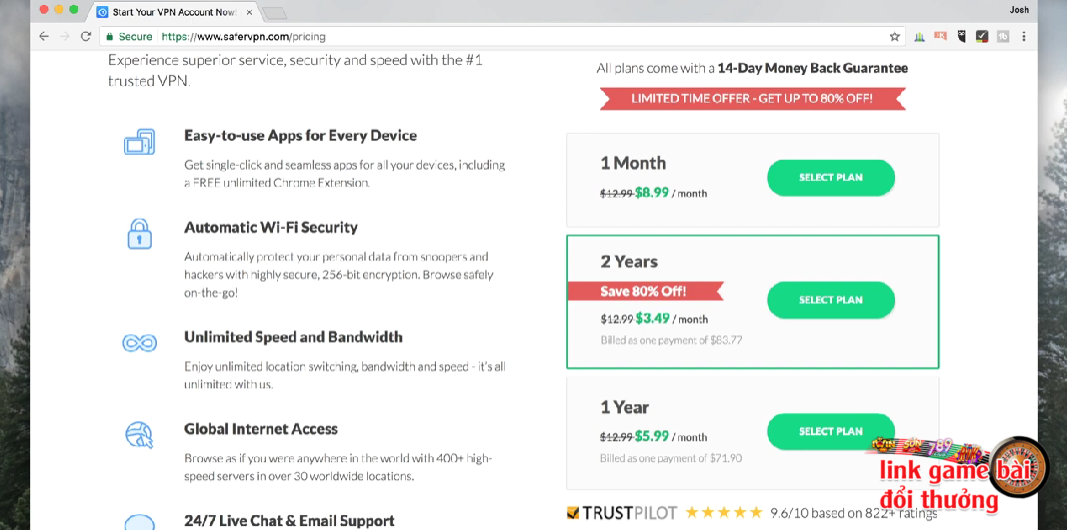The height and width of the screenshot is (530, 1067).
Task: Click the infinity icon for Unlimited Speed
Action: coord(139,343)
